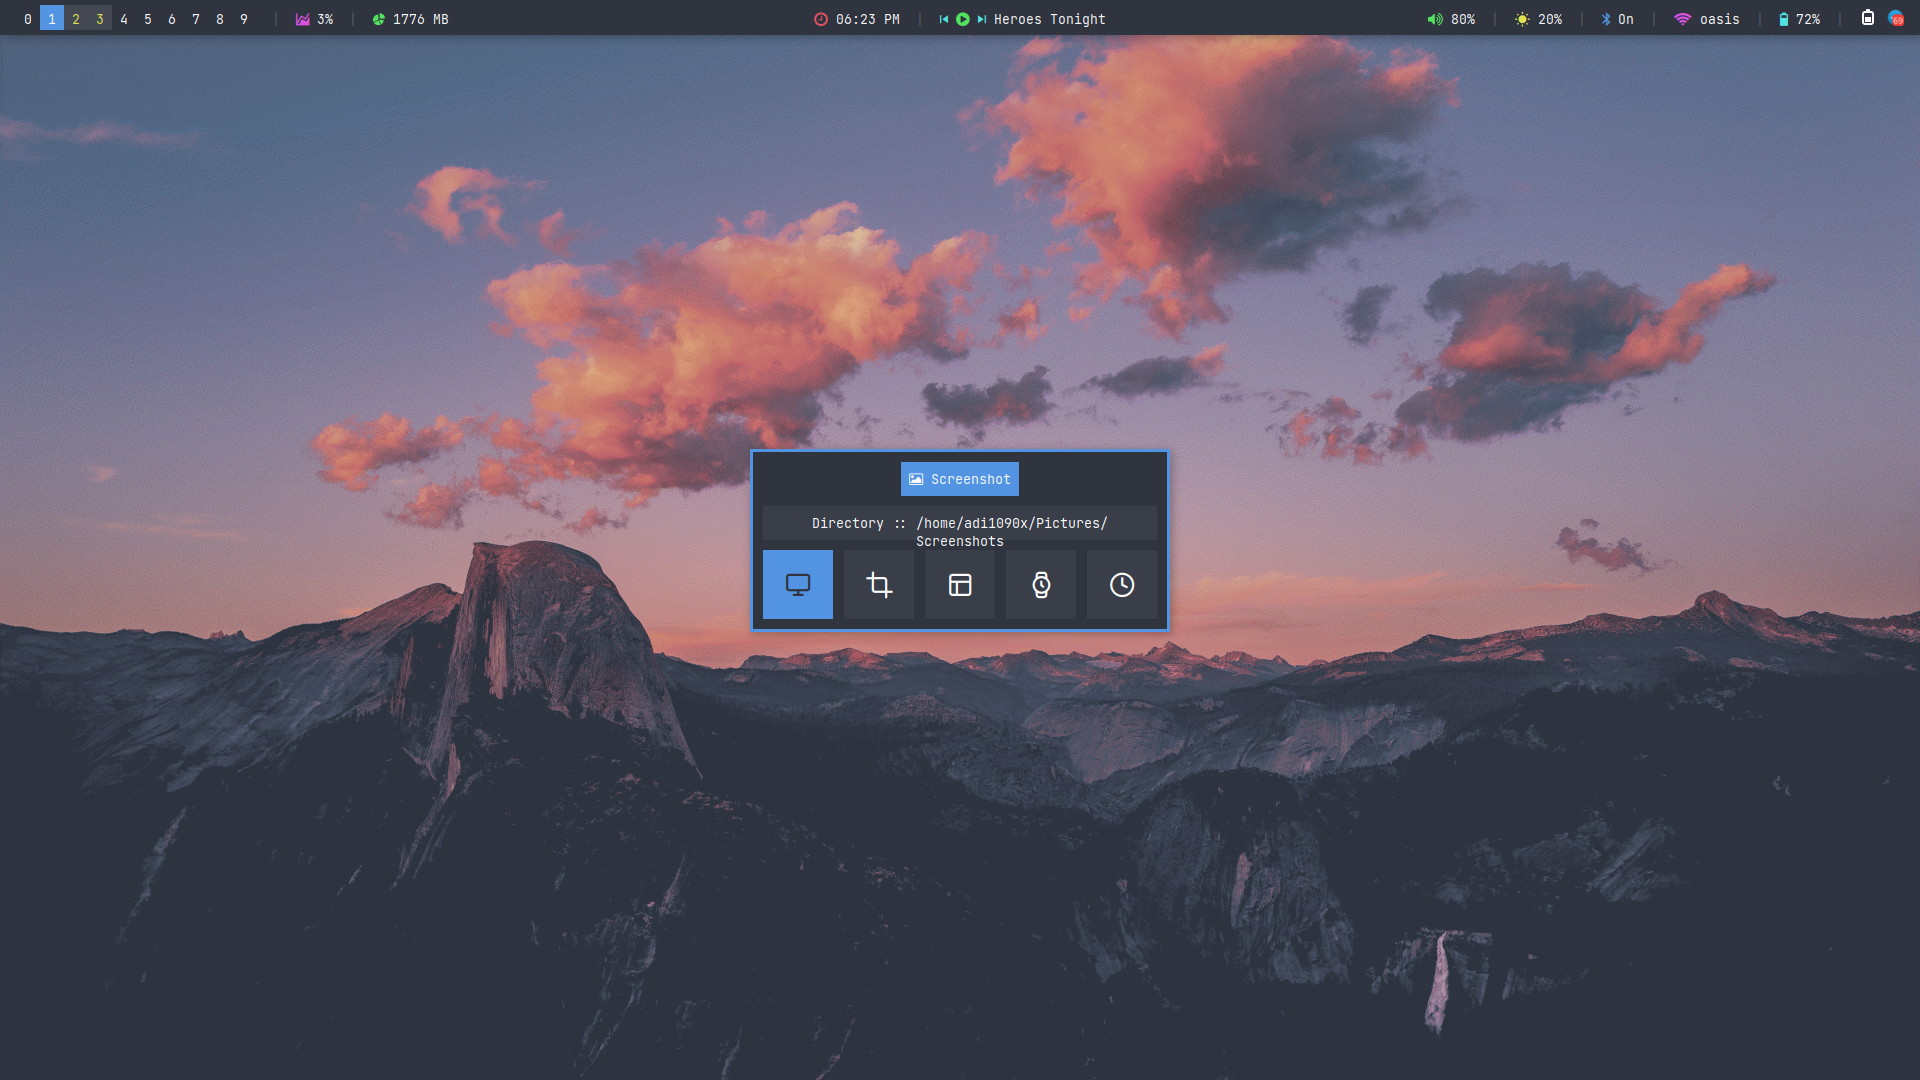Viewport: 1920px width, 1080px height.
Task: Click the Screenshot title label
Action: tap(959, 479)
